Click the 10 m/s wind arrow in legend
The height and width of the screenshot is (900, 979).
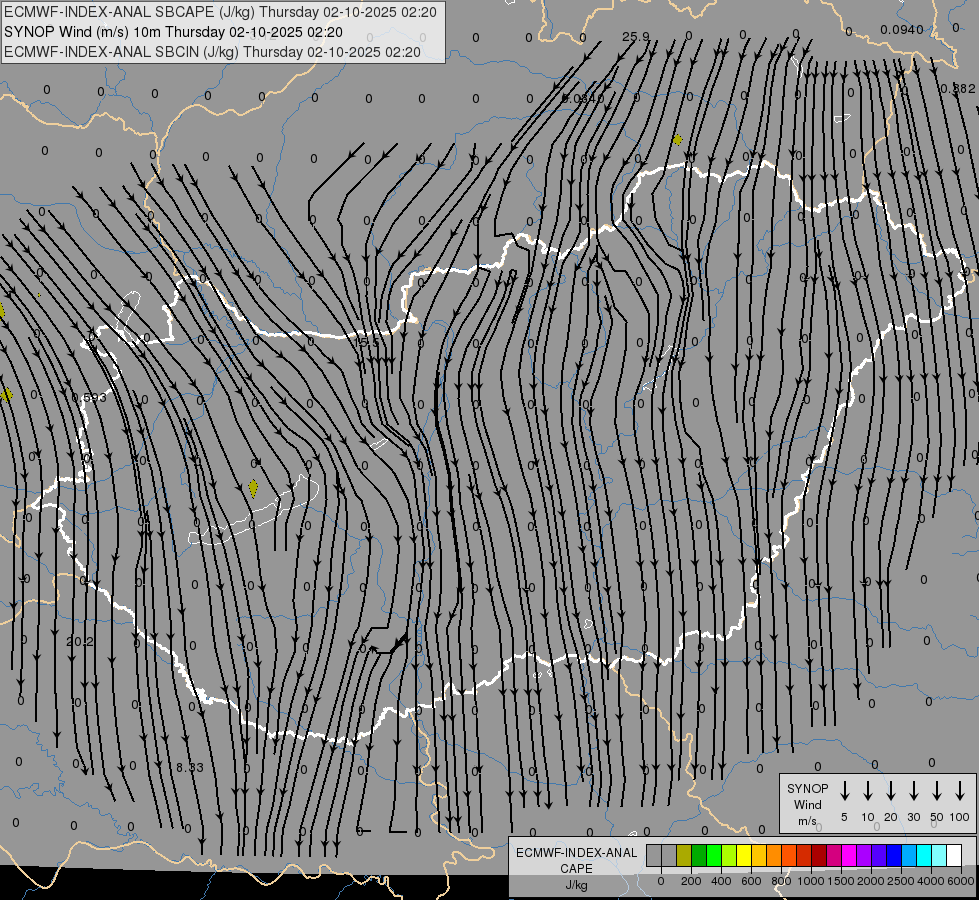[x=868, y=791]
